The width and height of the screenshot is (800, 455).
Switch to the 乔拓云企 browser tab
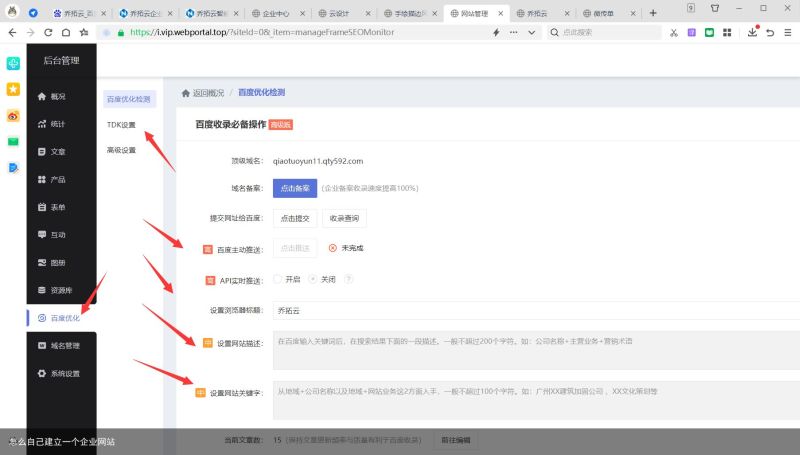(x=144, y=13)
